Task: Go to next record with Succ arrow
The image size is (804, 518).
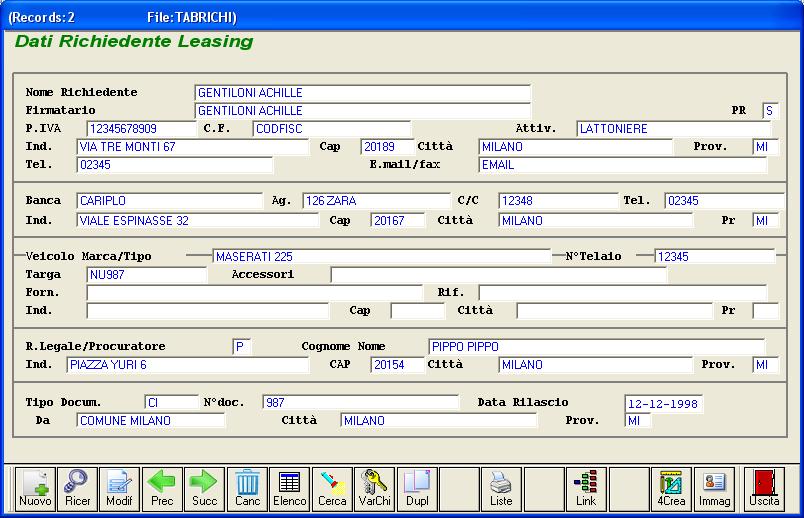Action: (x=204, y=489)
